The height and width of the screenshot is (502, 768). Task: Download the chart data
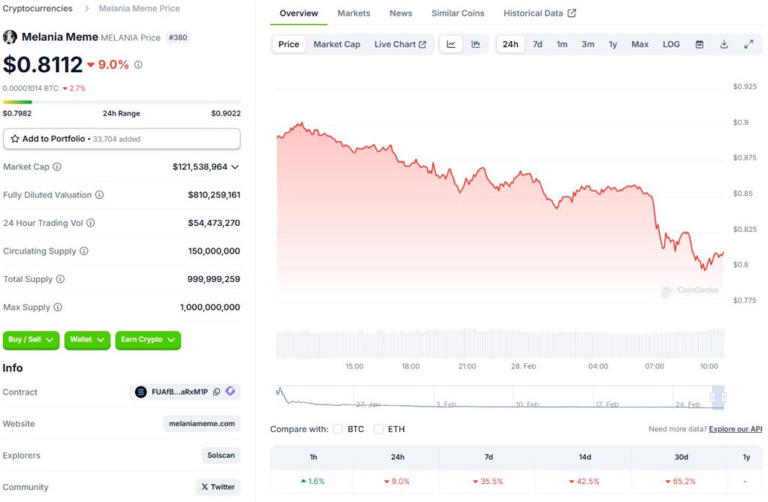(724, 44)
